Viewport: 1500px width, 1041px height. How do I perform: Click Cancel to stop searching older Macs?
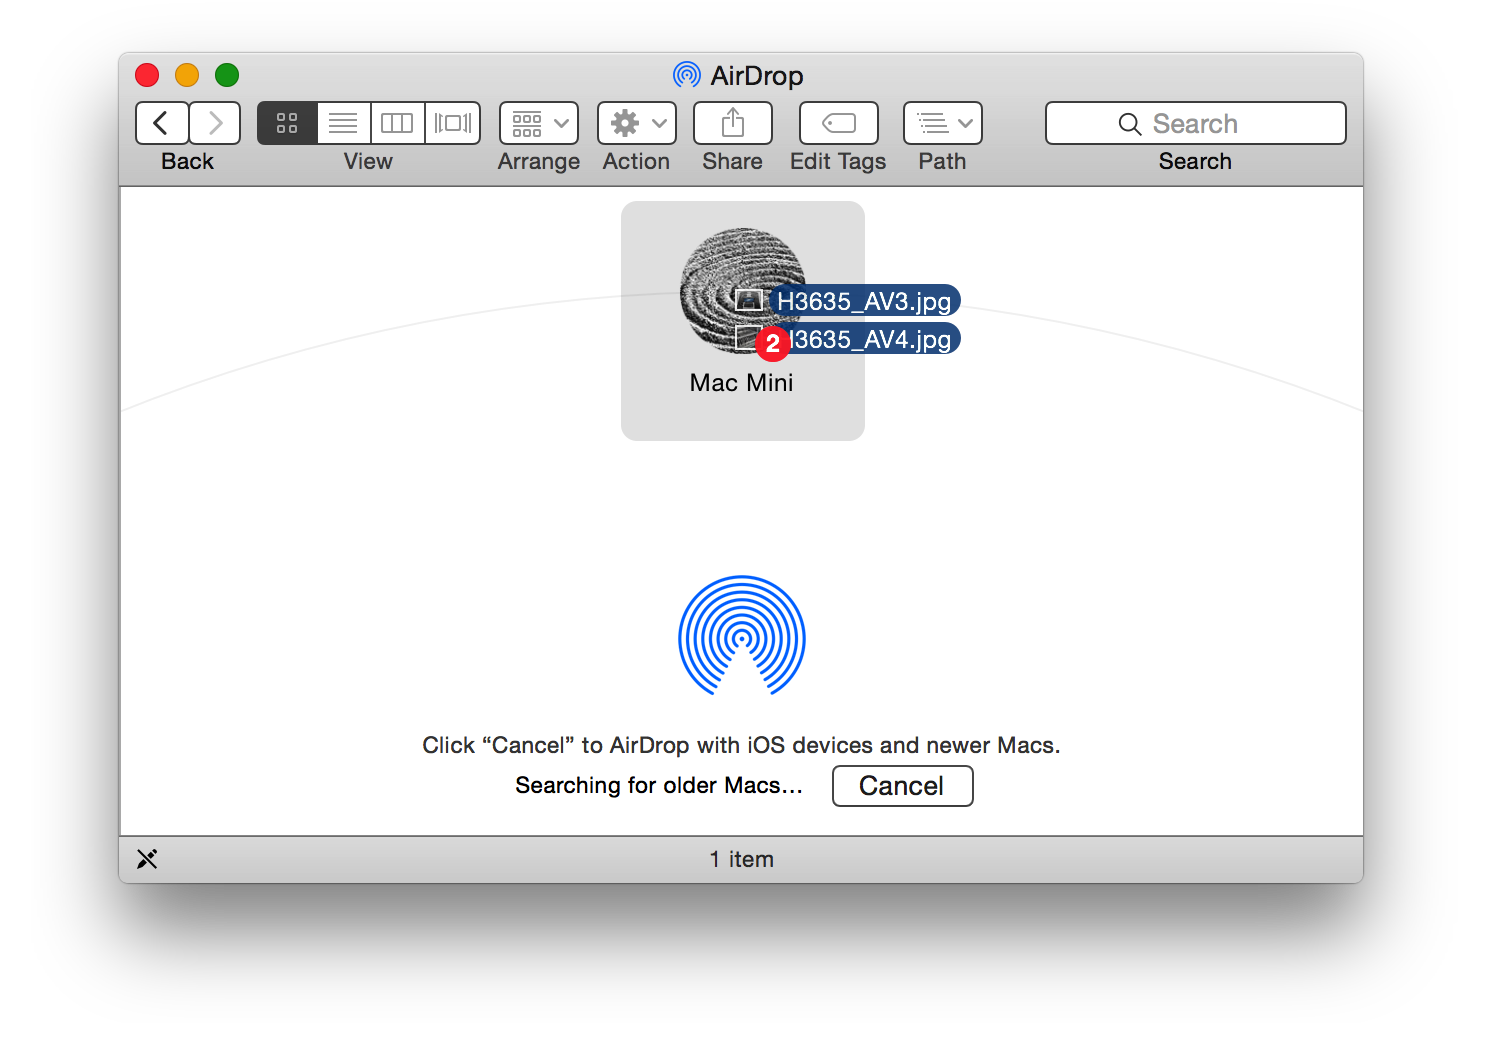click(x=902, y=786)
